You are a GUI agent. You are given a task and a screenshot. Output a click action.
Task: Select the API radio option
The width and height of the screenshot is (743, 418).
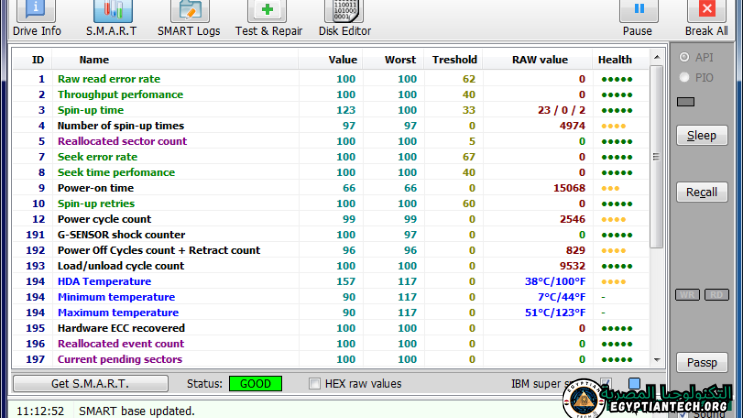pyautogui.click(x=685, y=58)
